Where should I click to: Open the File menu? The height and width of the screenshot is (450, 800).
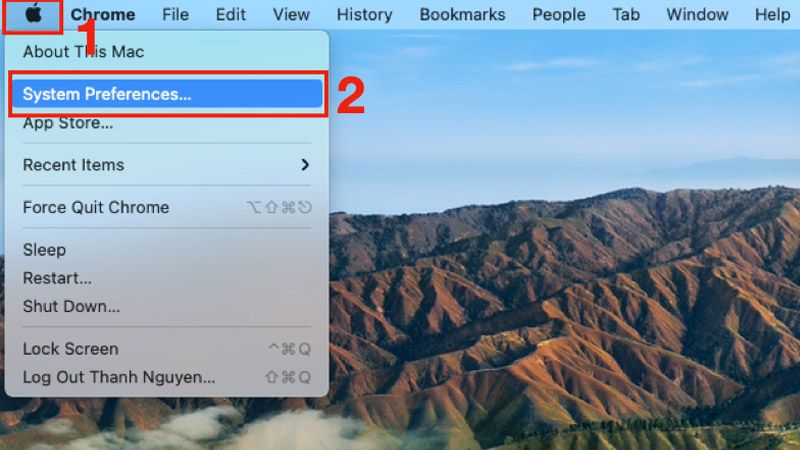(176, 14)
